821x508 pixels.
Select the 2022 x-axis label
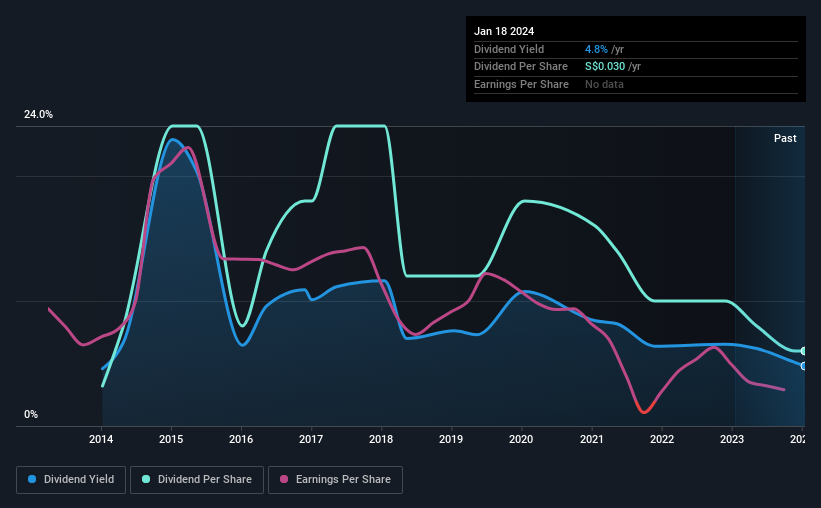662,439
